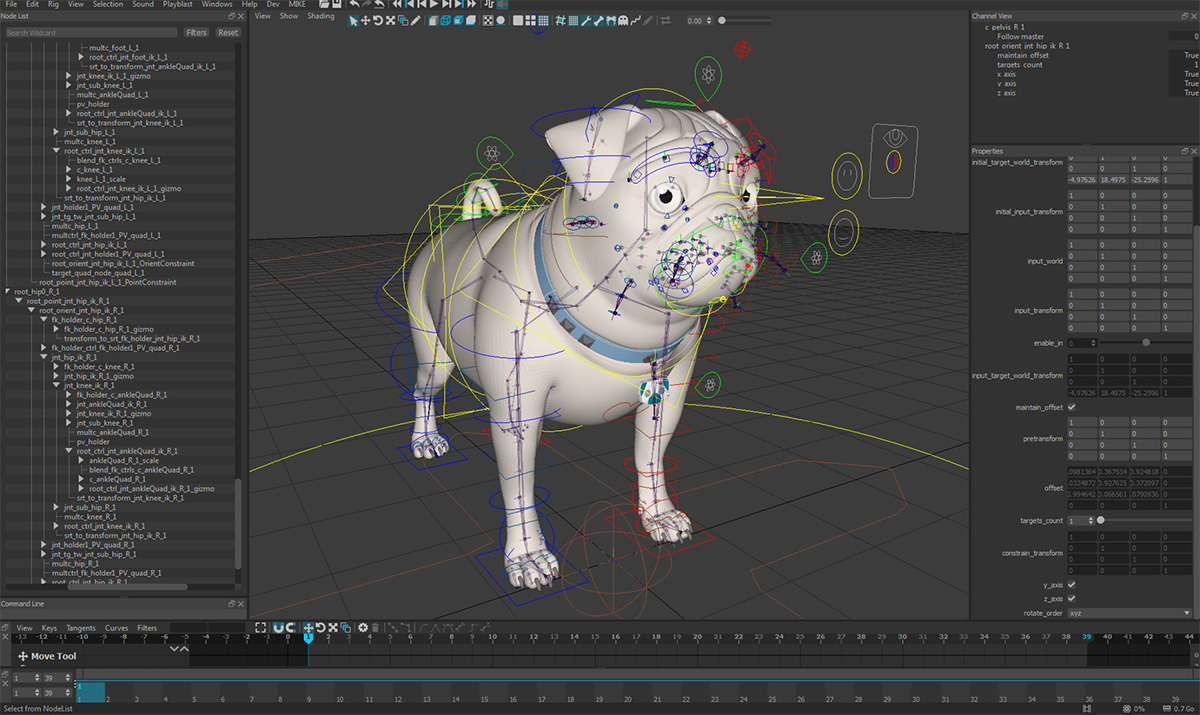Open the Shading menu in viewport
Viewport: 1200px width, 715px height.
[320, 16]
